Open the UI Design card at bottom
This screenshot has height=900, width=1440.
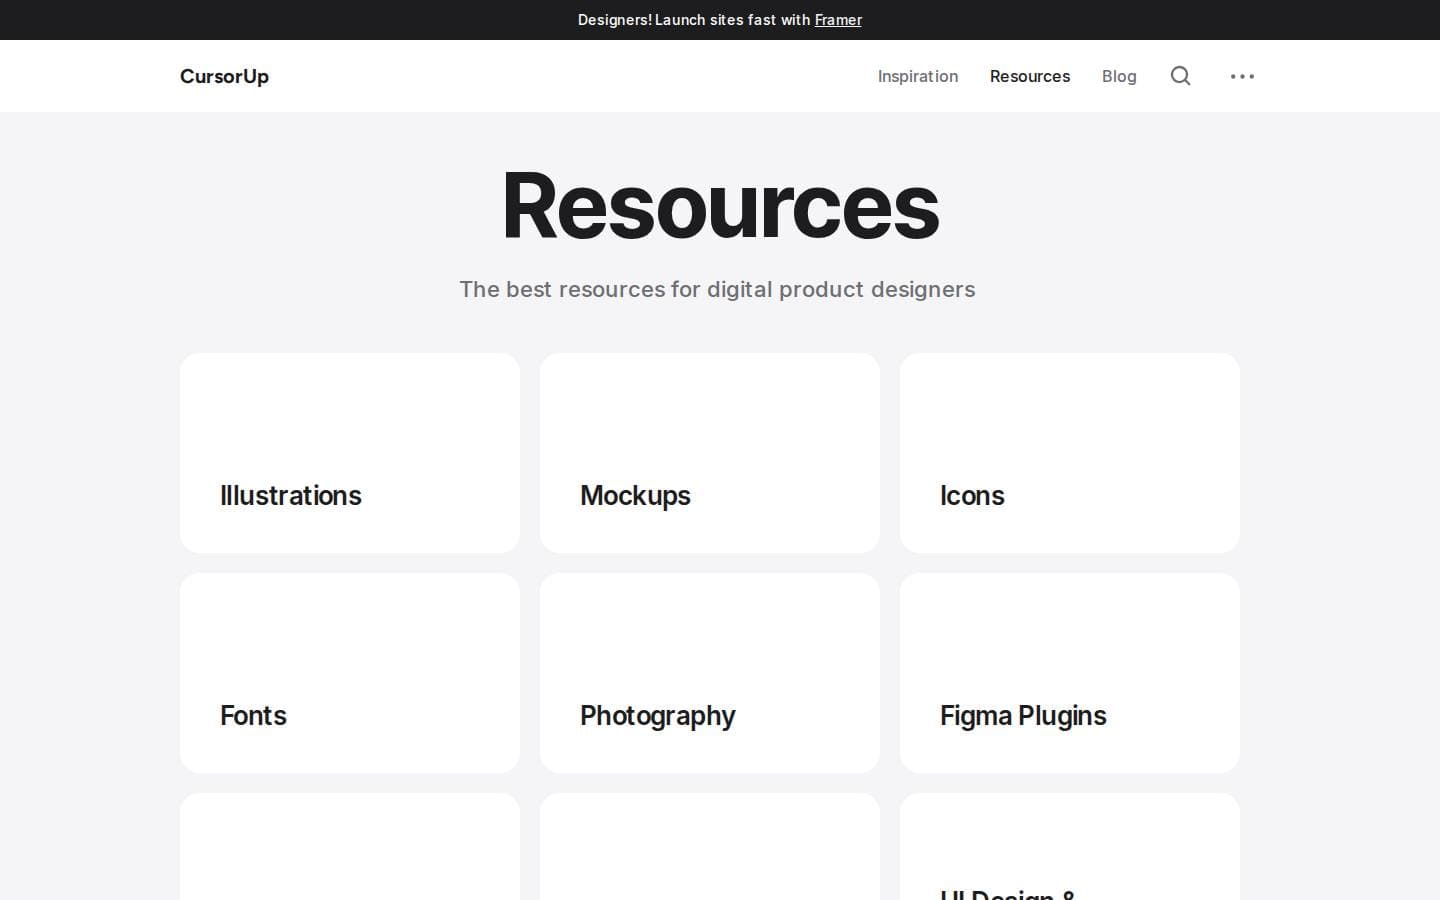coord(1070,847)
